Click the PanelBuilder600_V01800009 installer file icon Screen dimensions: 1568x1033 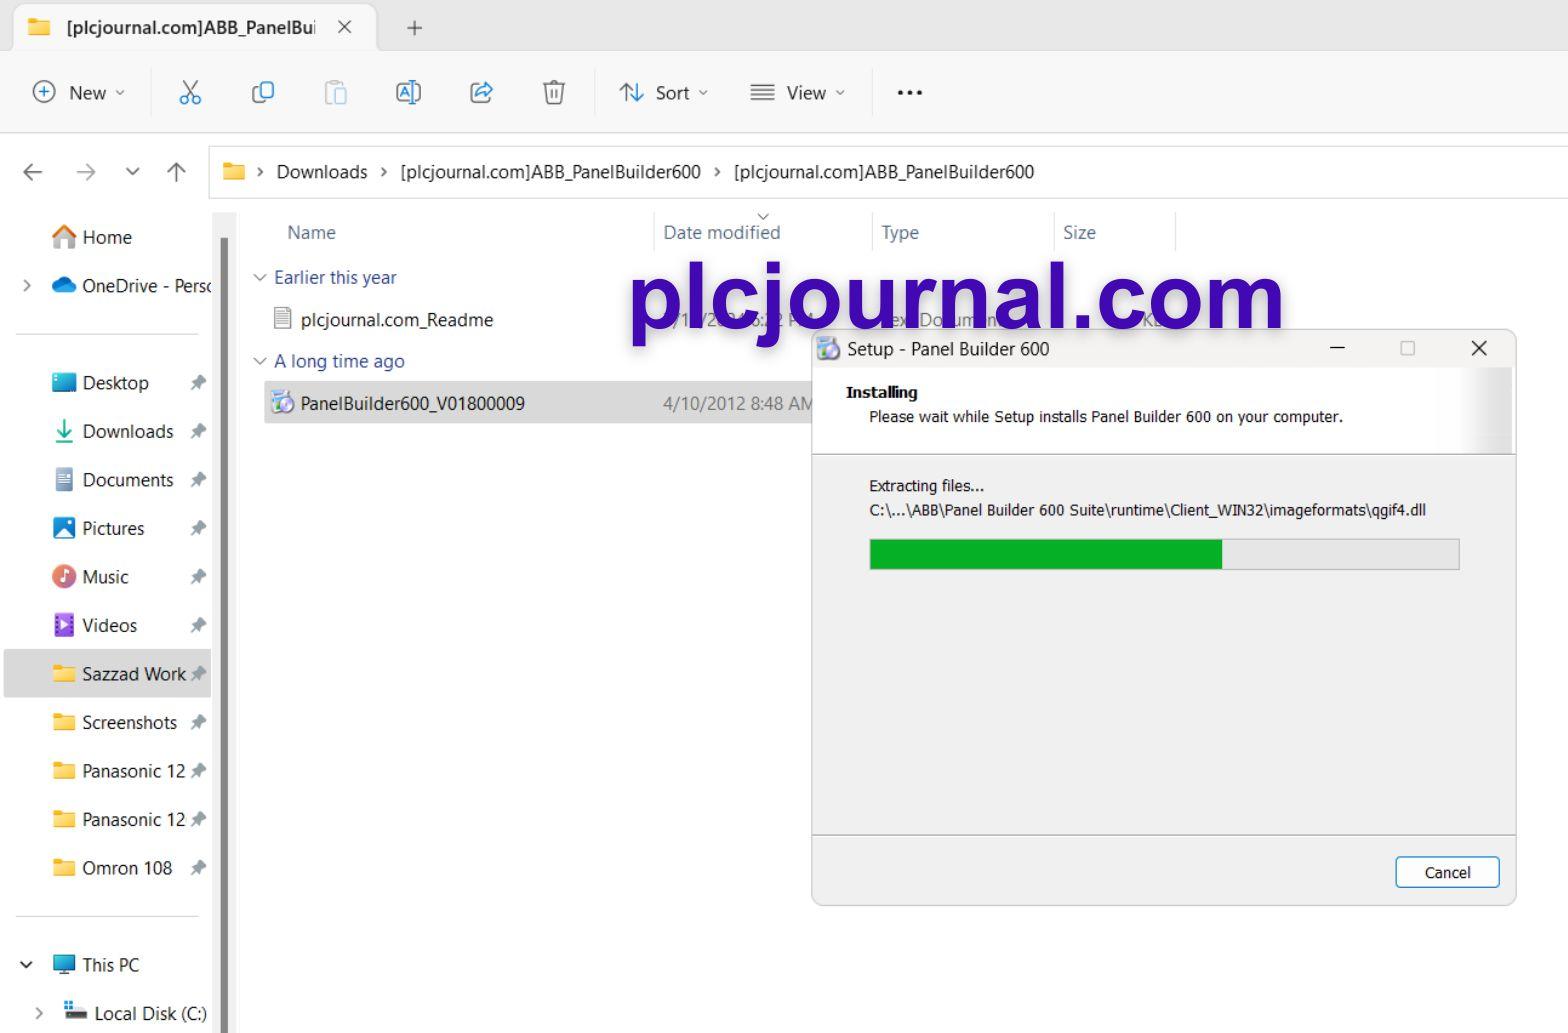tap(283, 403)
